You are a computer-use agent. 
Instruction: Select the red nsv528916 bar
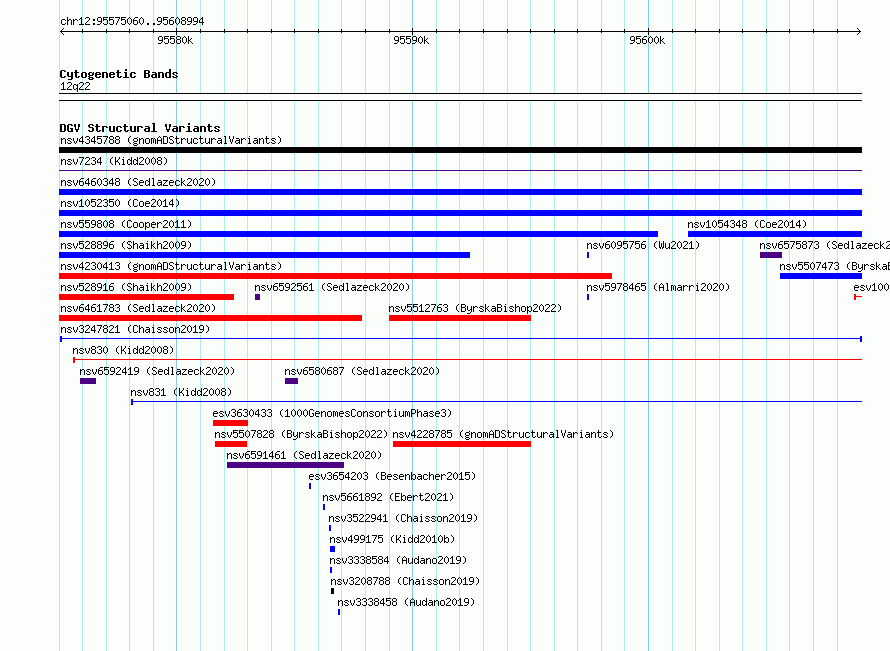146,297
